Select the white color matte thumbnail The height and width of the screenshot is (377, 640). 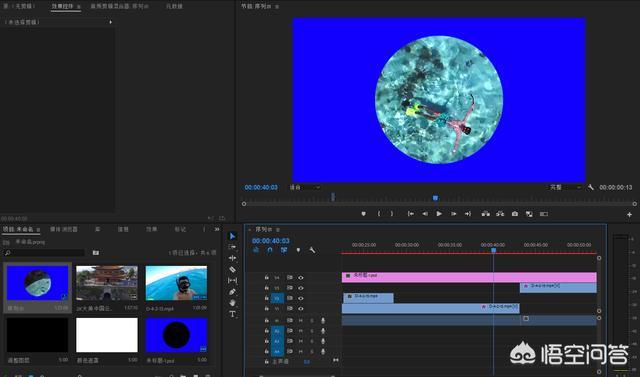point(107,335)
